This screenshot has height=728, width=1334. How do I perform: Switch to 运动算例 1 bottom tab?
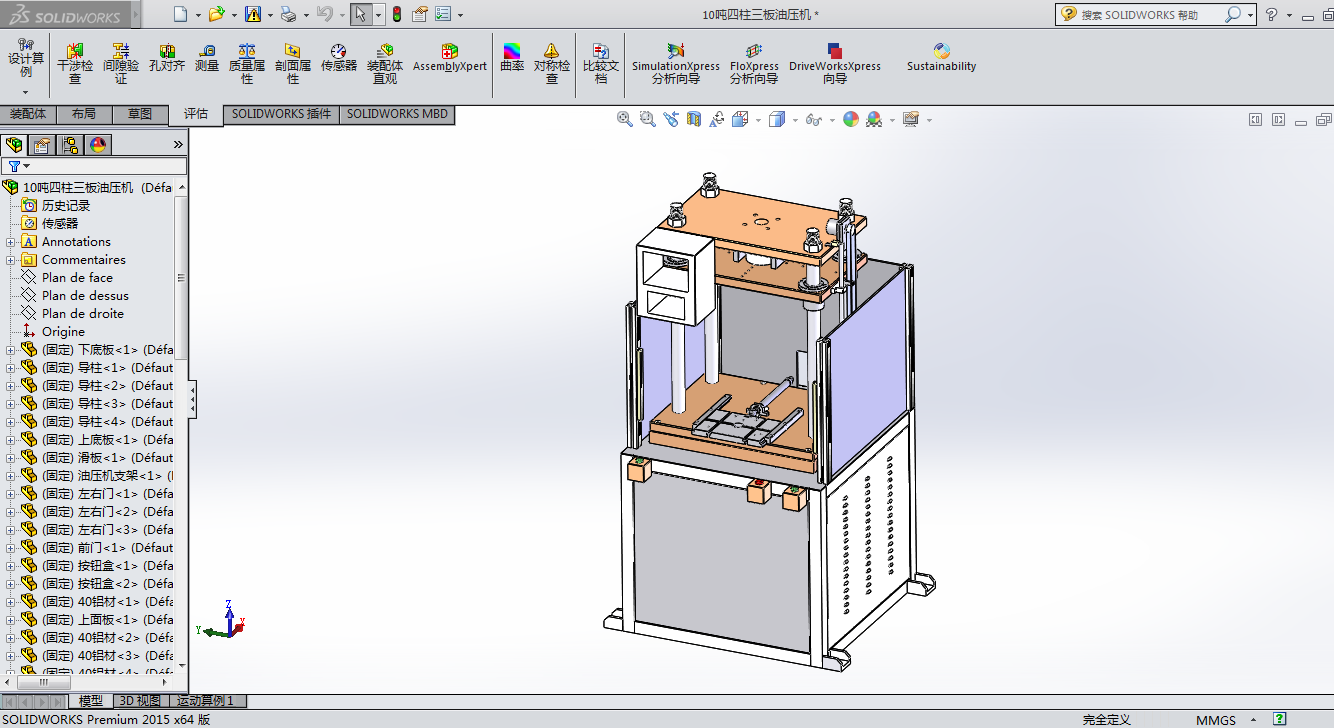point(206,701)
